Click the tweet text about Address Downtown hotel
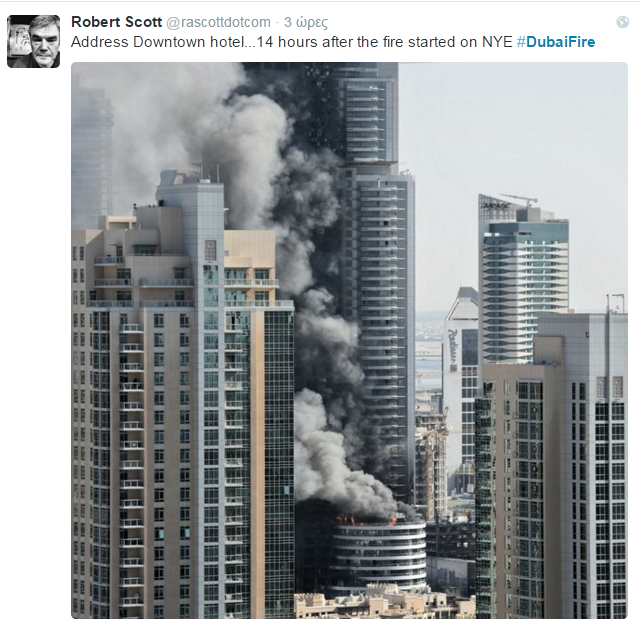The height and width of the screenshot is (619, 640). tap(291, 42)
